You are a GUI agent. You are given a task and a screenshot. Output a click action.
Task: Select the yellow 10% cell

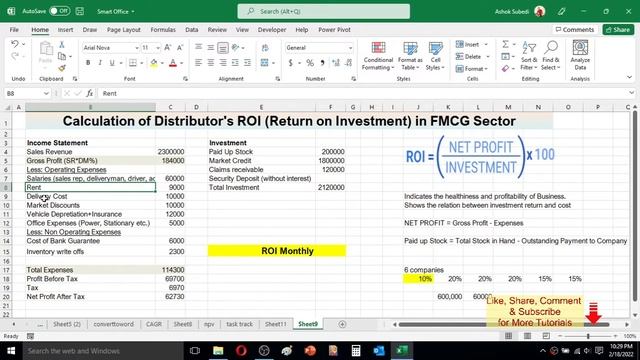418,279
